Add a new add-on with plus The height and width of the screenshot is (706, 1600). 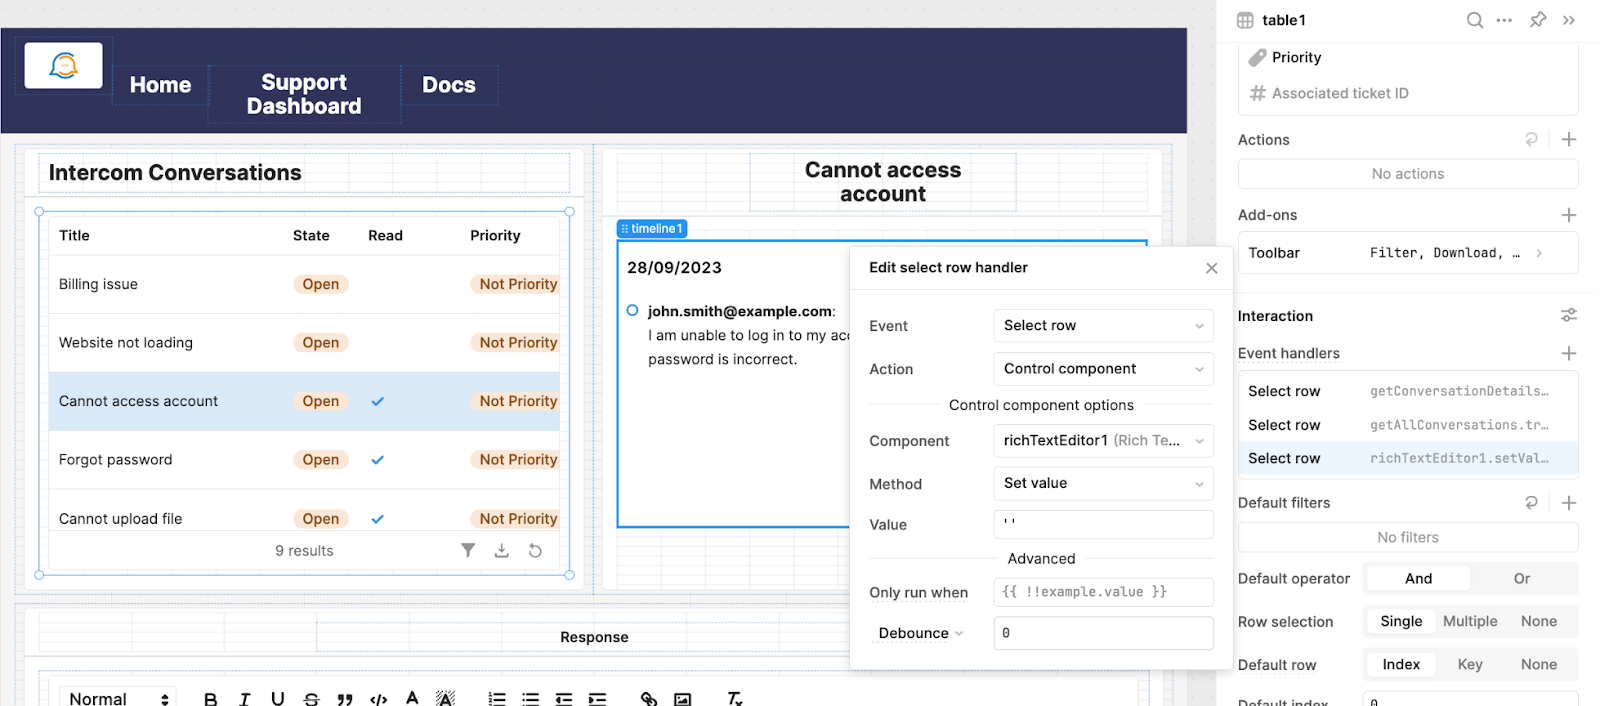click(x=1569, y=215)
